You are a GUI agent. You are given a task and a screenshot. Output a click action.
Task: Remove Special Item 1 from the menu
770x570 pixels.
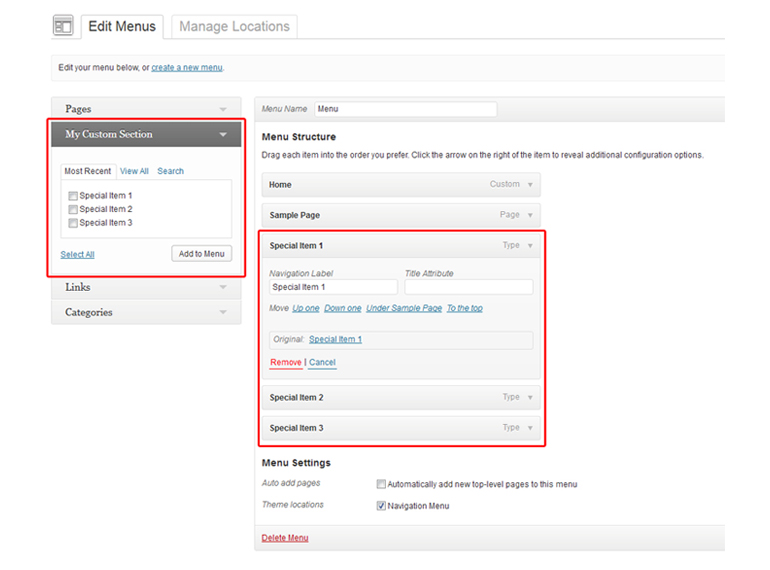click(285, 362)
